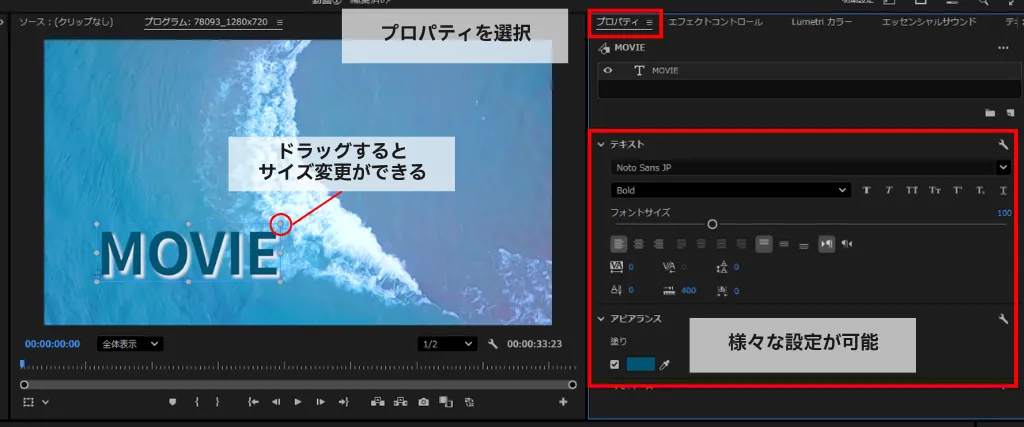Create a new group folder icon
Screen dimensions: 1024x427
[x=990, y=113]
